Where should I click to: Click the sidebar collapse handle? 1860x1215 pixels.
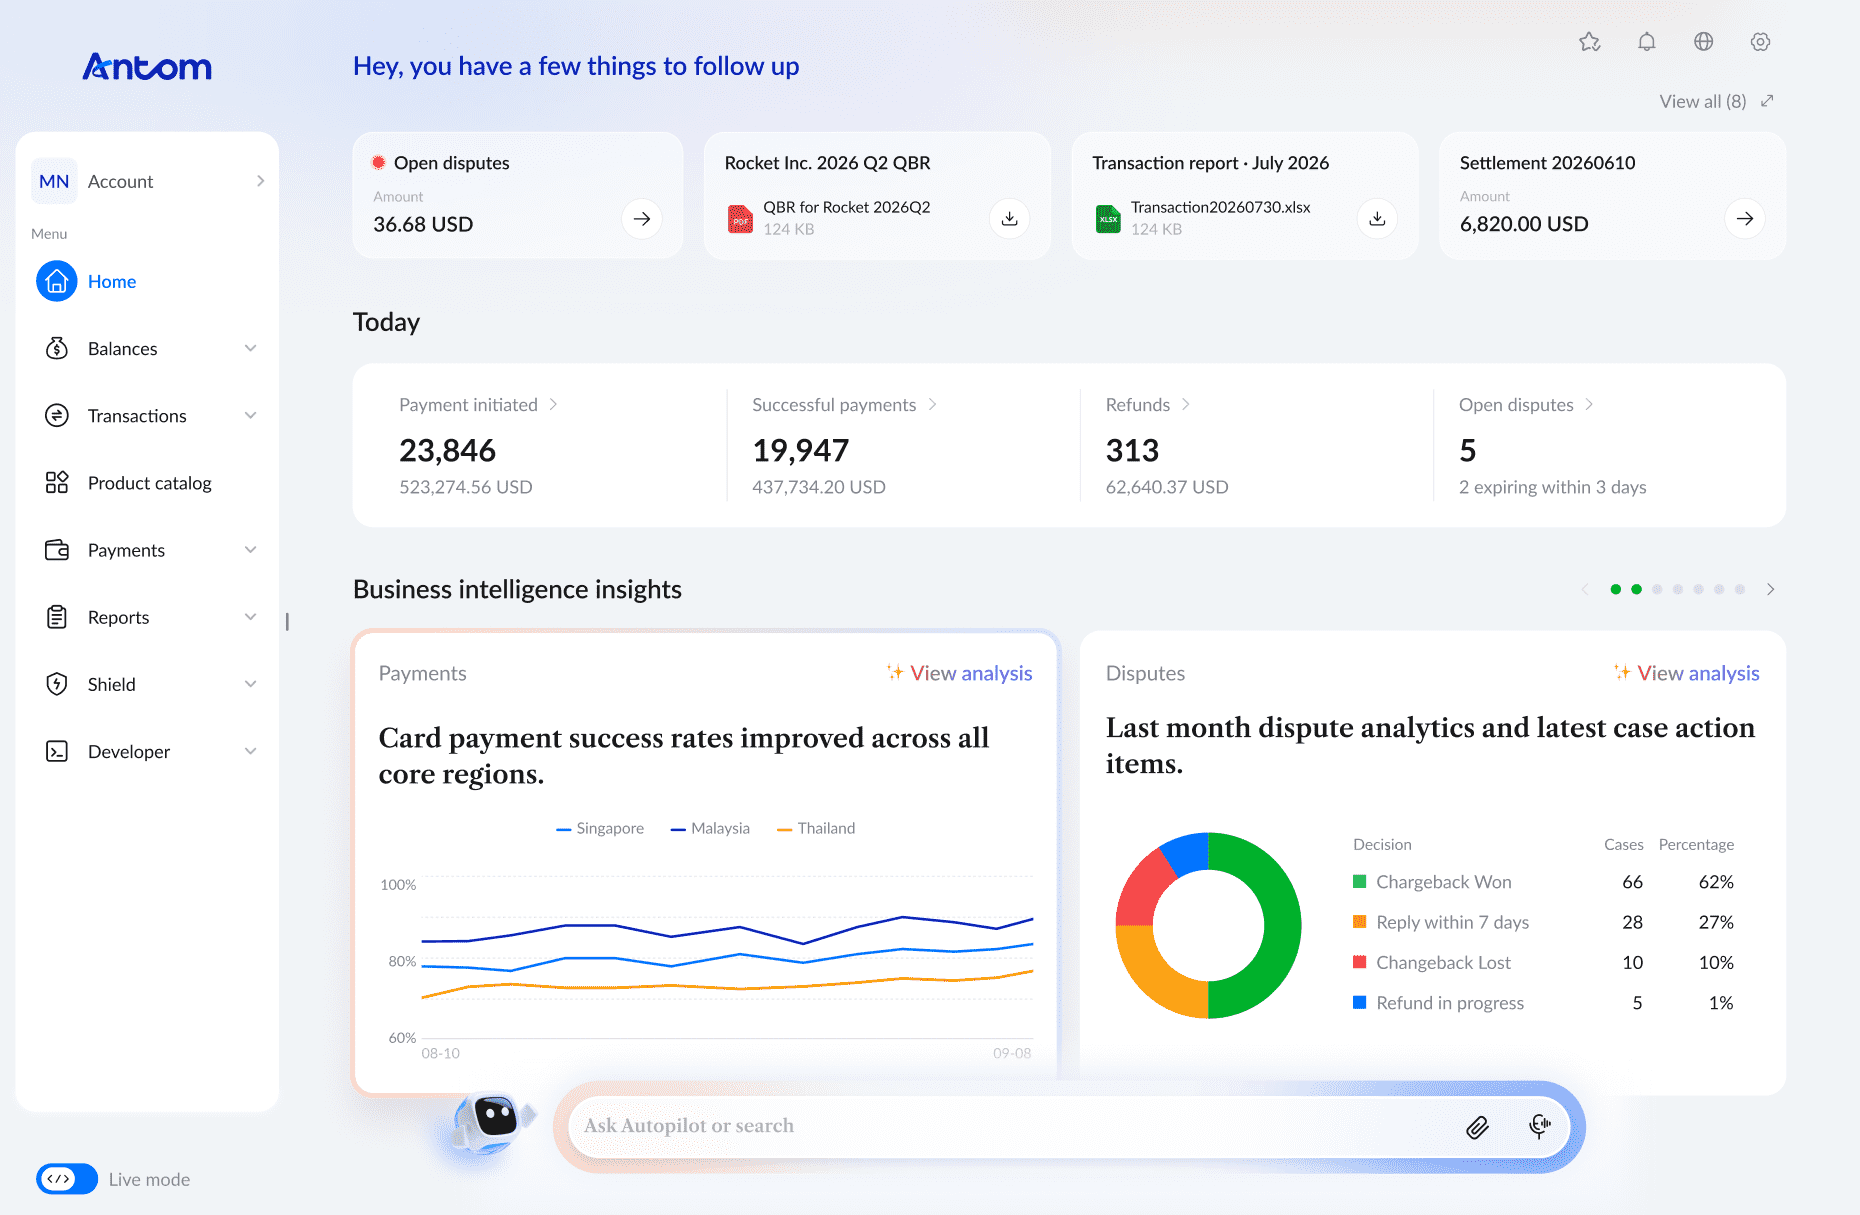287,621
